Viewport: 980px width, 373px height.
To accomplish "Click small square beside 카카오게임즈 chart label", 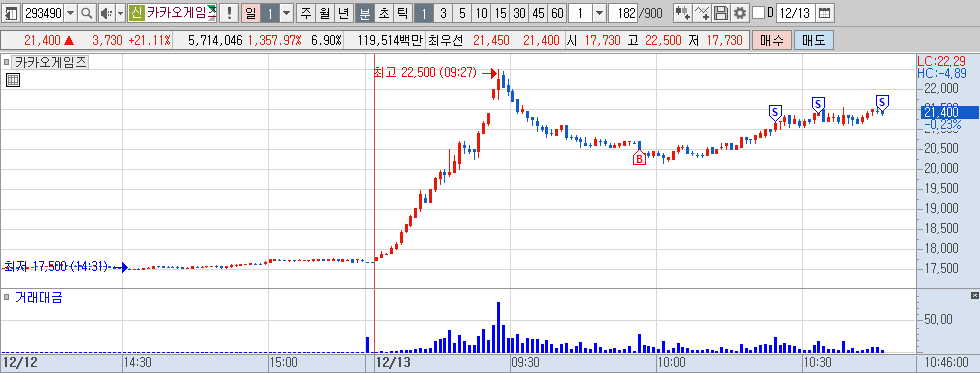I will 6,62.
